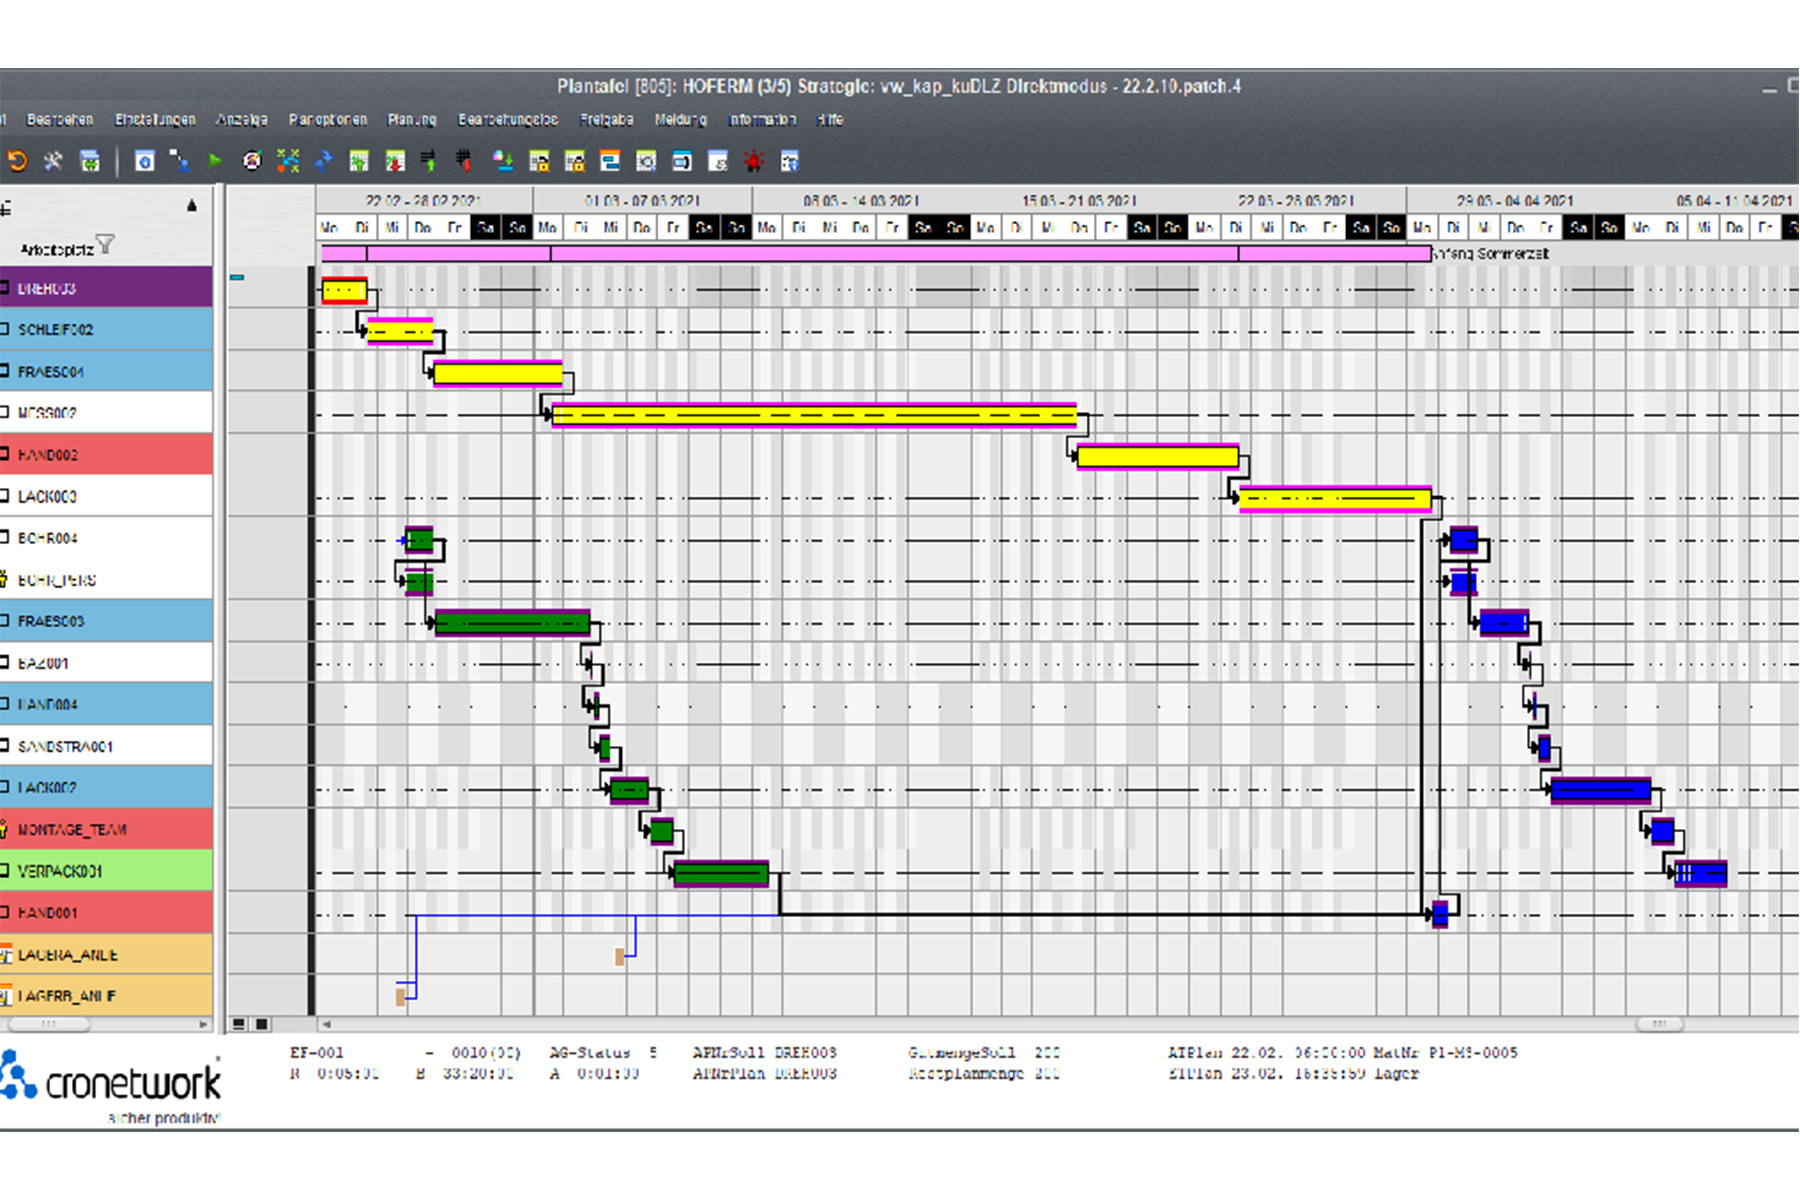Click the workplace list horizontal scrollbar thumb
1800x1200 pixels.
point(49,1024)
